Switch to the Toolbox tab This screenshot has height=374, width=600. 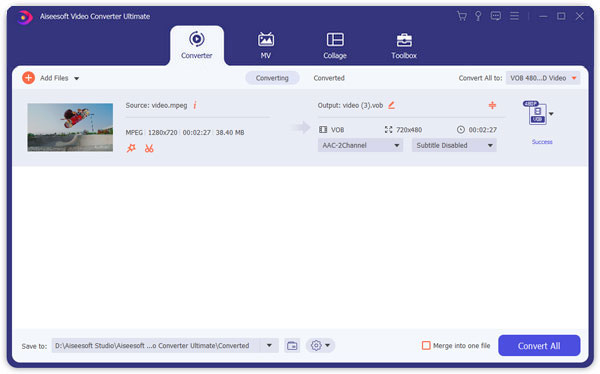tap(404, 46)
